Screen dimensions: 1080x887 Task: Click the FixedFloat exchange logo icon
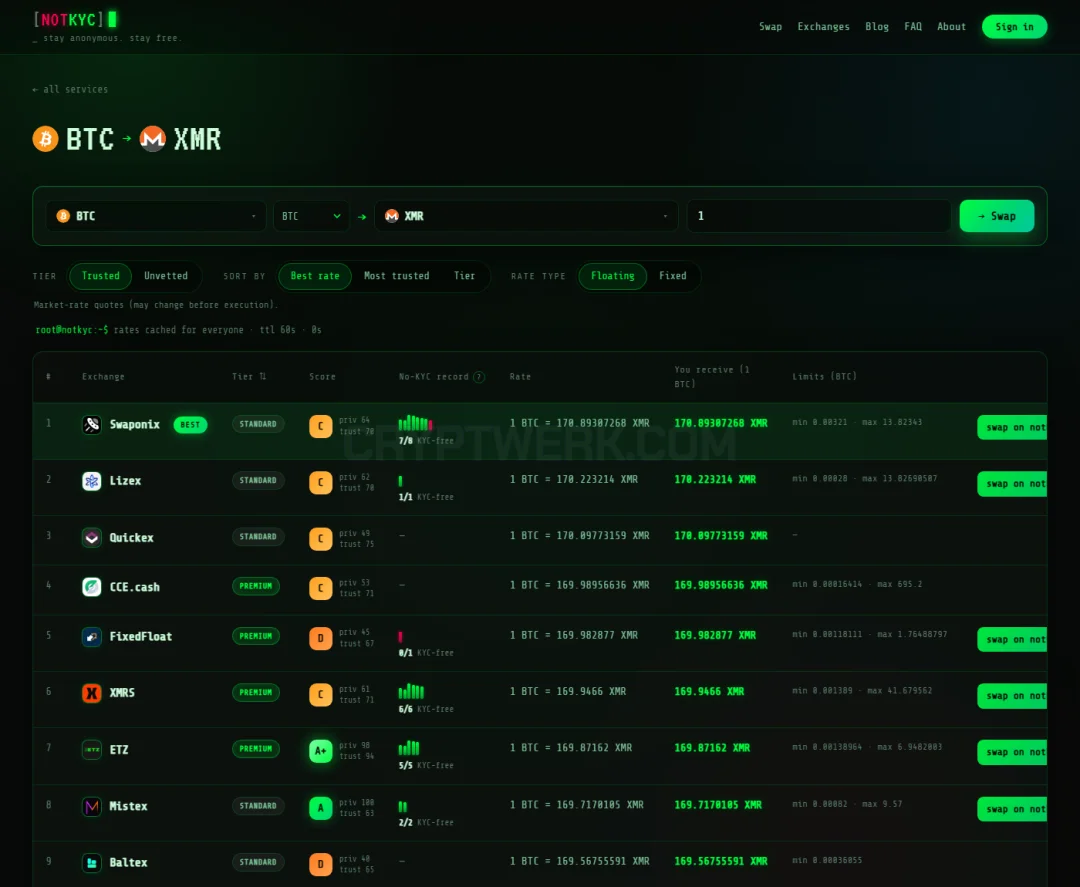[92, 636]
